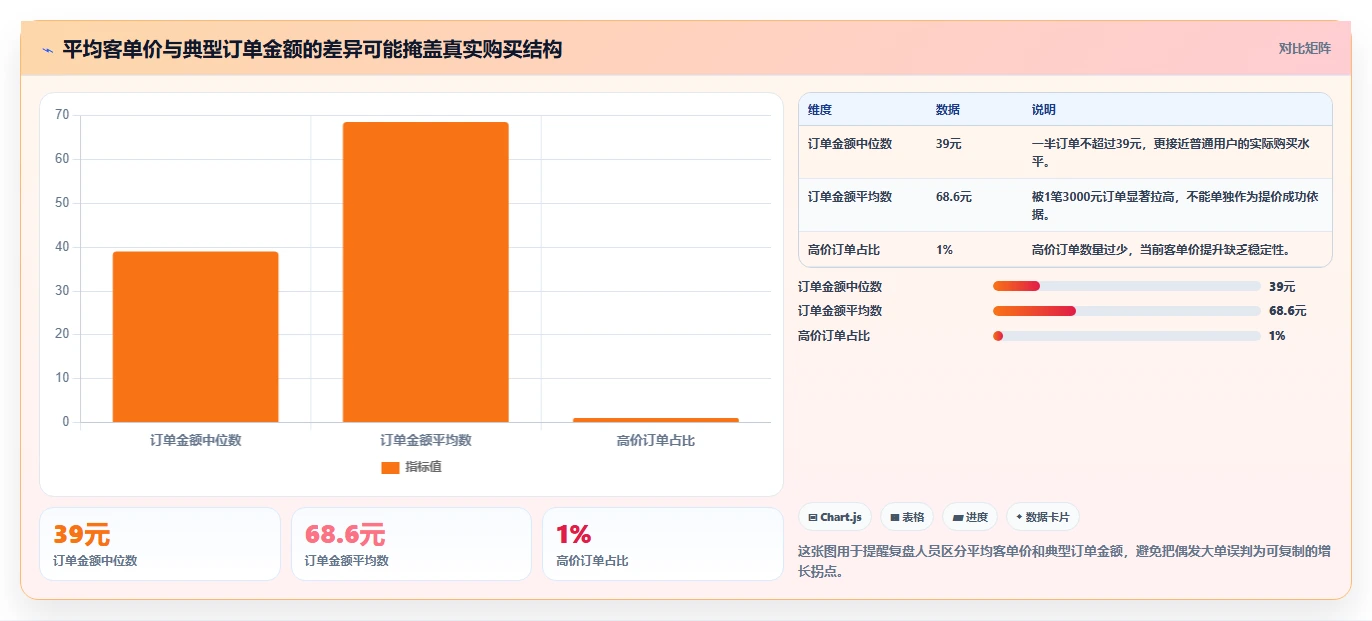Click x-axis label 订单金额平均数

pos(425,440)
